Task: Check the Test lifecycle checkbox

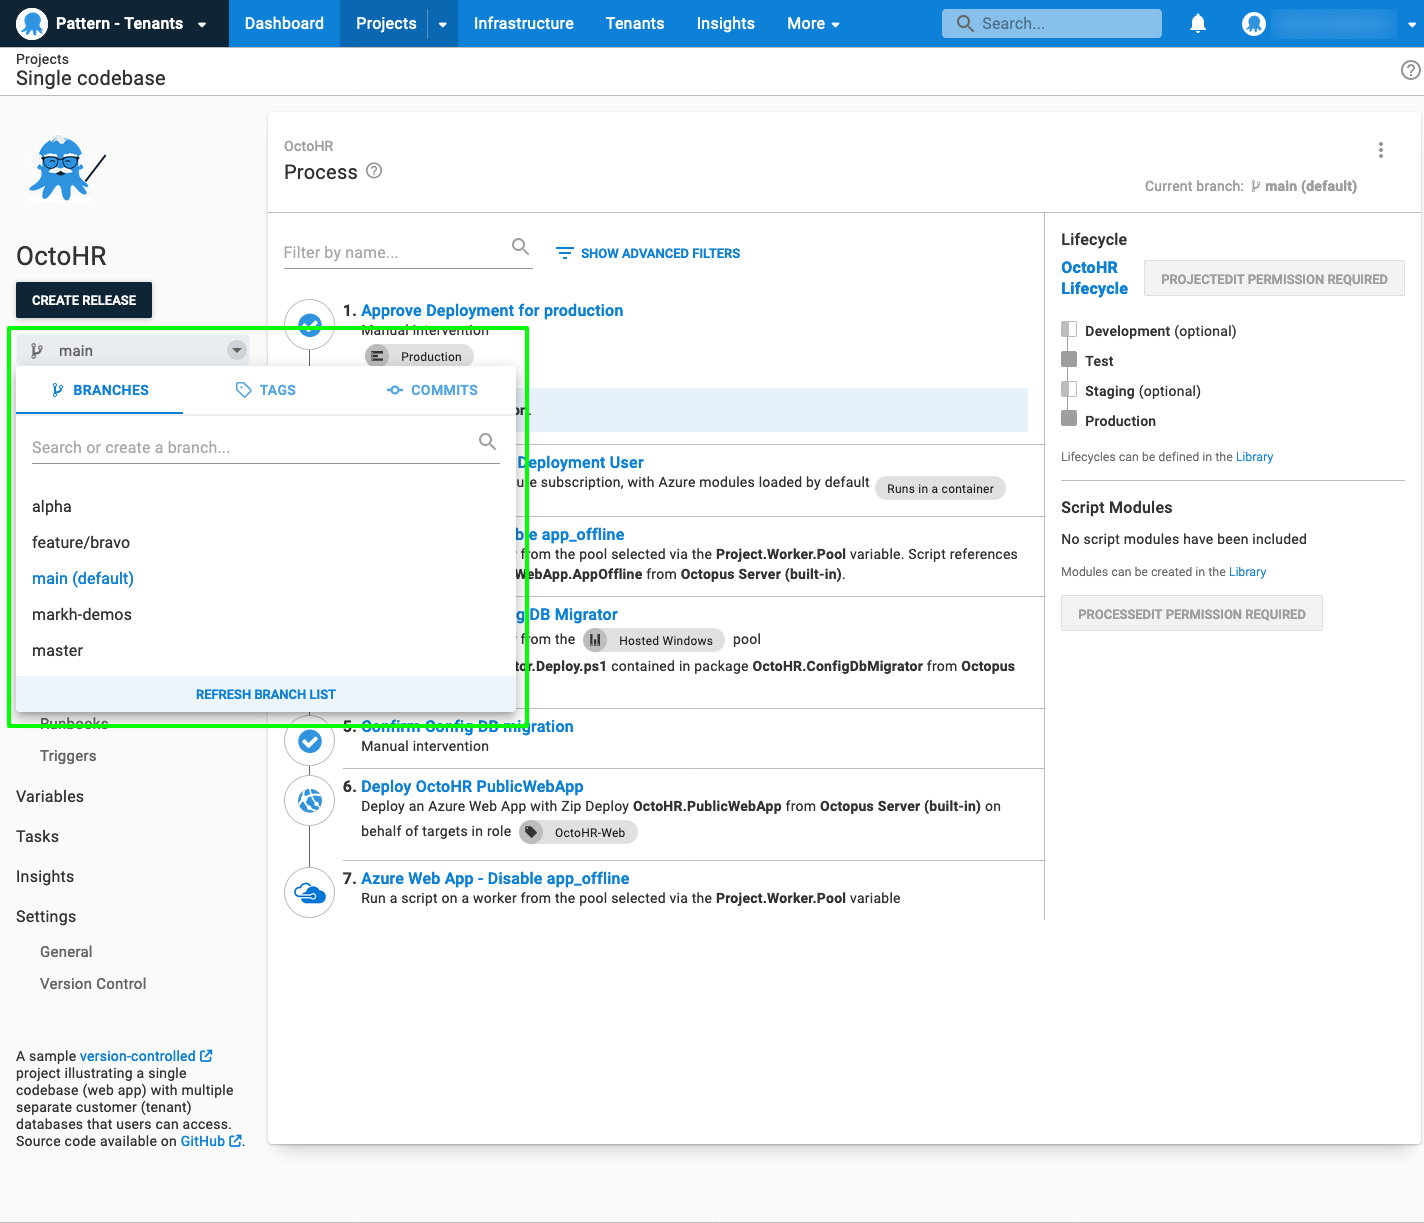Action: (1069, 360)
